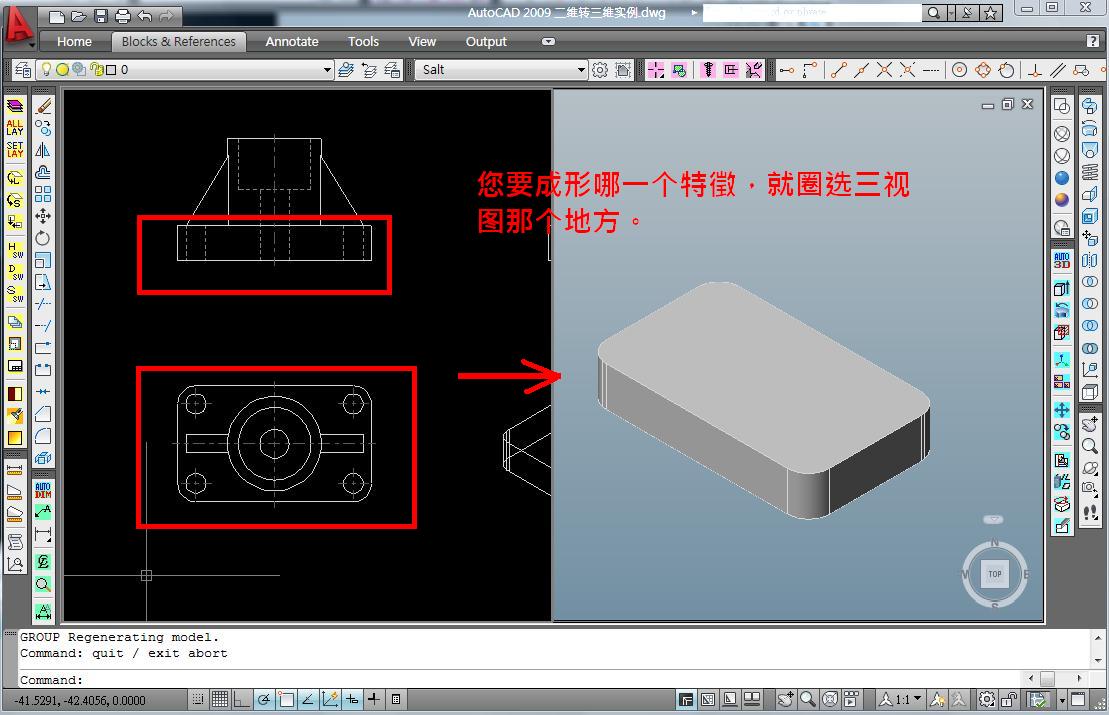Open the Communication Center satellite icon
1109x715 pixels.
967,13
